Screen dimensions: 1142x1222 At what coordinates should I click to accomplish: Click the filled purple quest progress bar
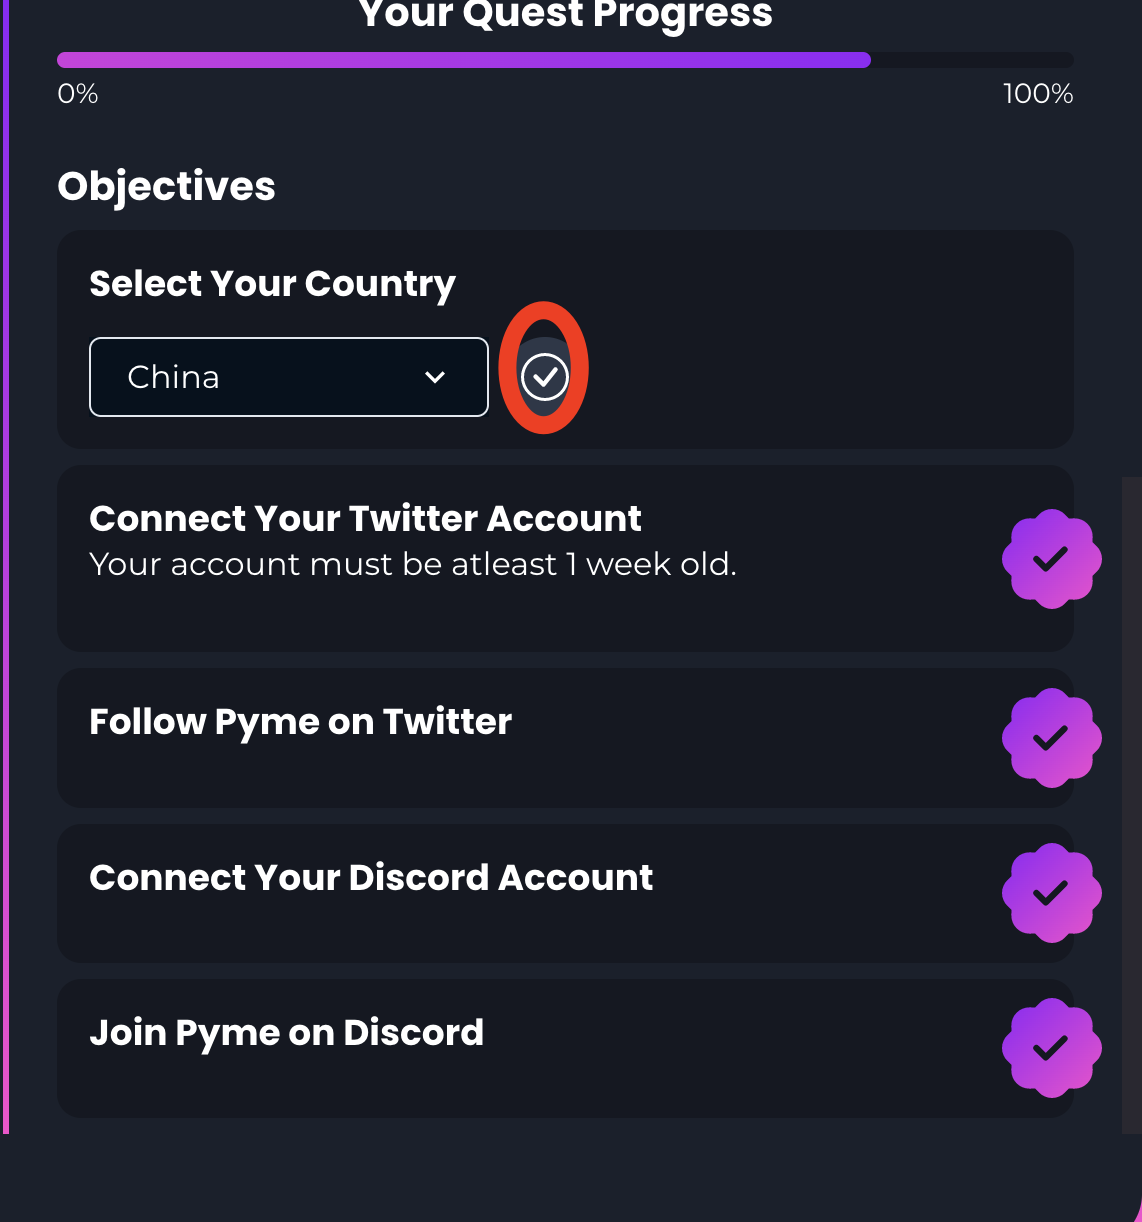(x=463, y=60)
